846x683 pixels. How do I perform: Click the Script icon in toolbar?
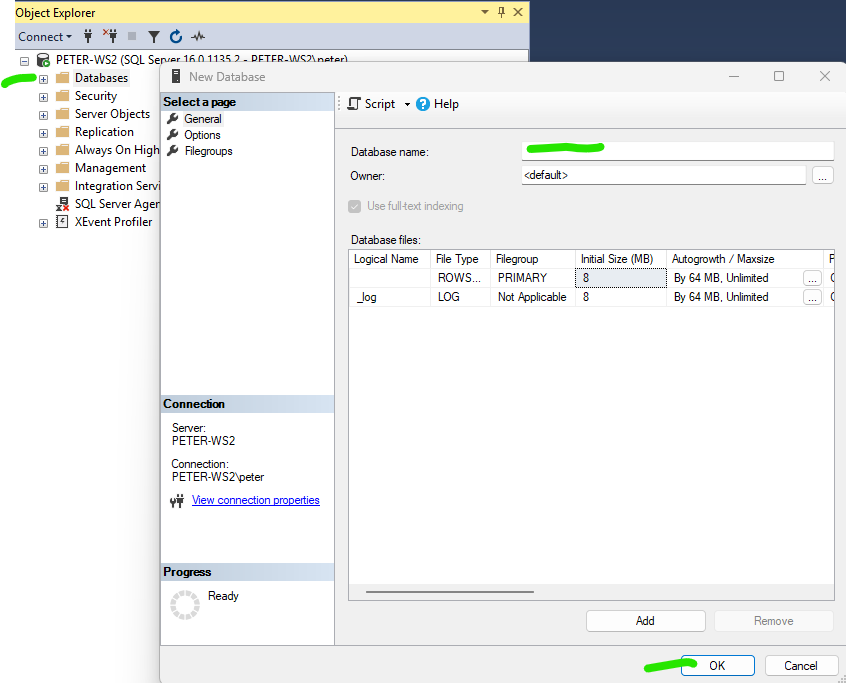pos(354,104)
